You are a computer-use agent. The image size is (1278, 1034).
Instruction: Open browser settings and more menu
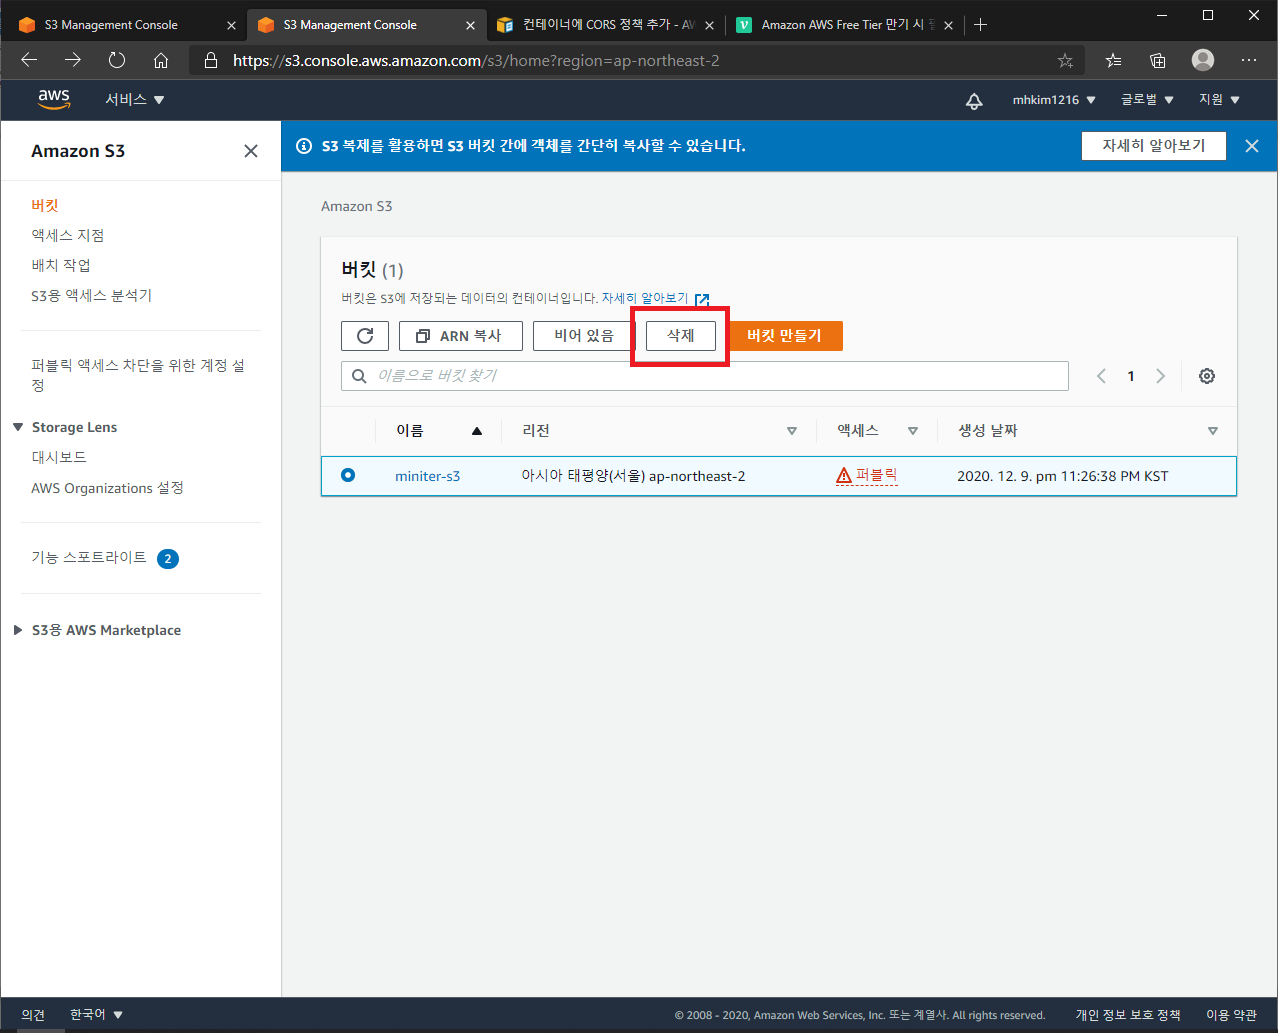(x=1249, y=61)
